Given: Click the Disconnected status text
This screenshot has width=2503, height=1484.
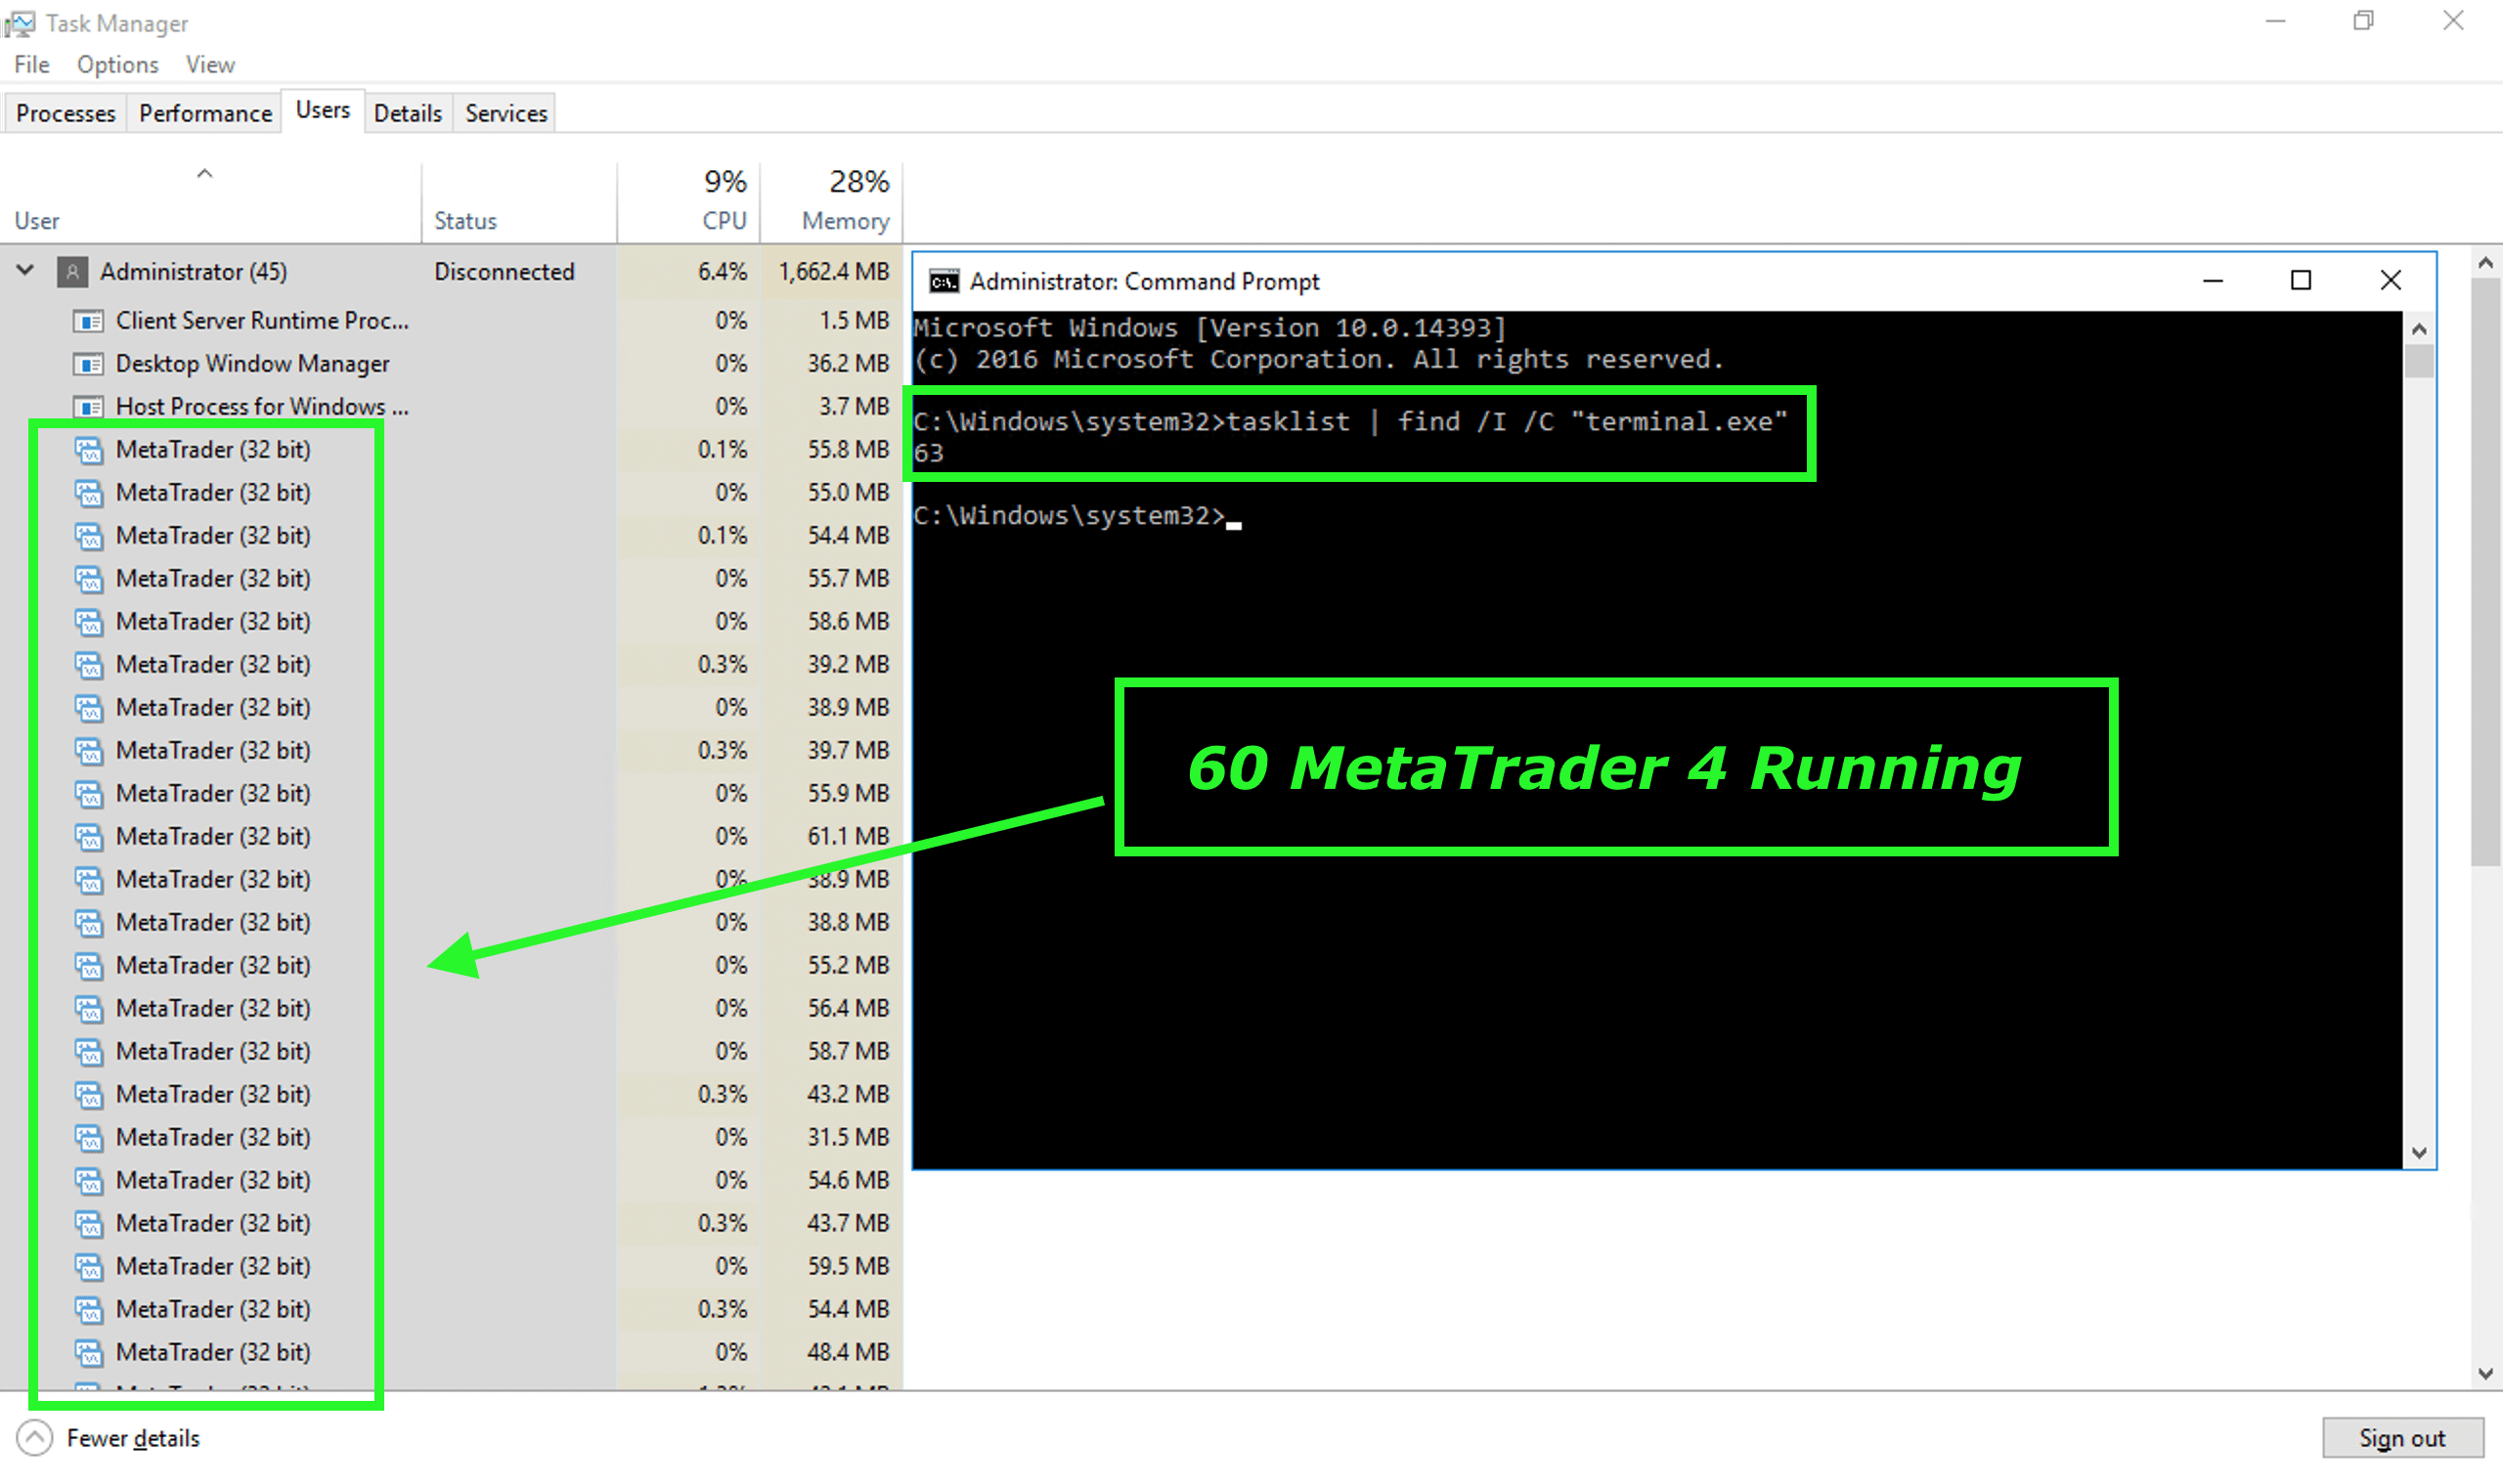Looking at the screenshot, I should pyautogui.click(x=504, y=272).
